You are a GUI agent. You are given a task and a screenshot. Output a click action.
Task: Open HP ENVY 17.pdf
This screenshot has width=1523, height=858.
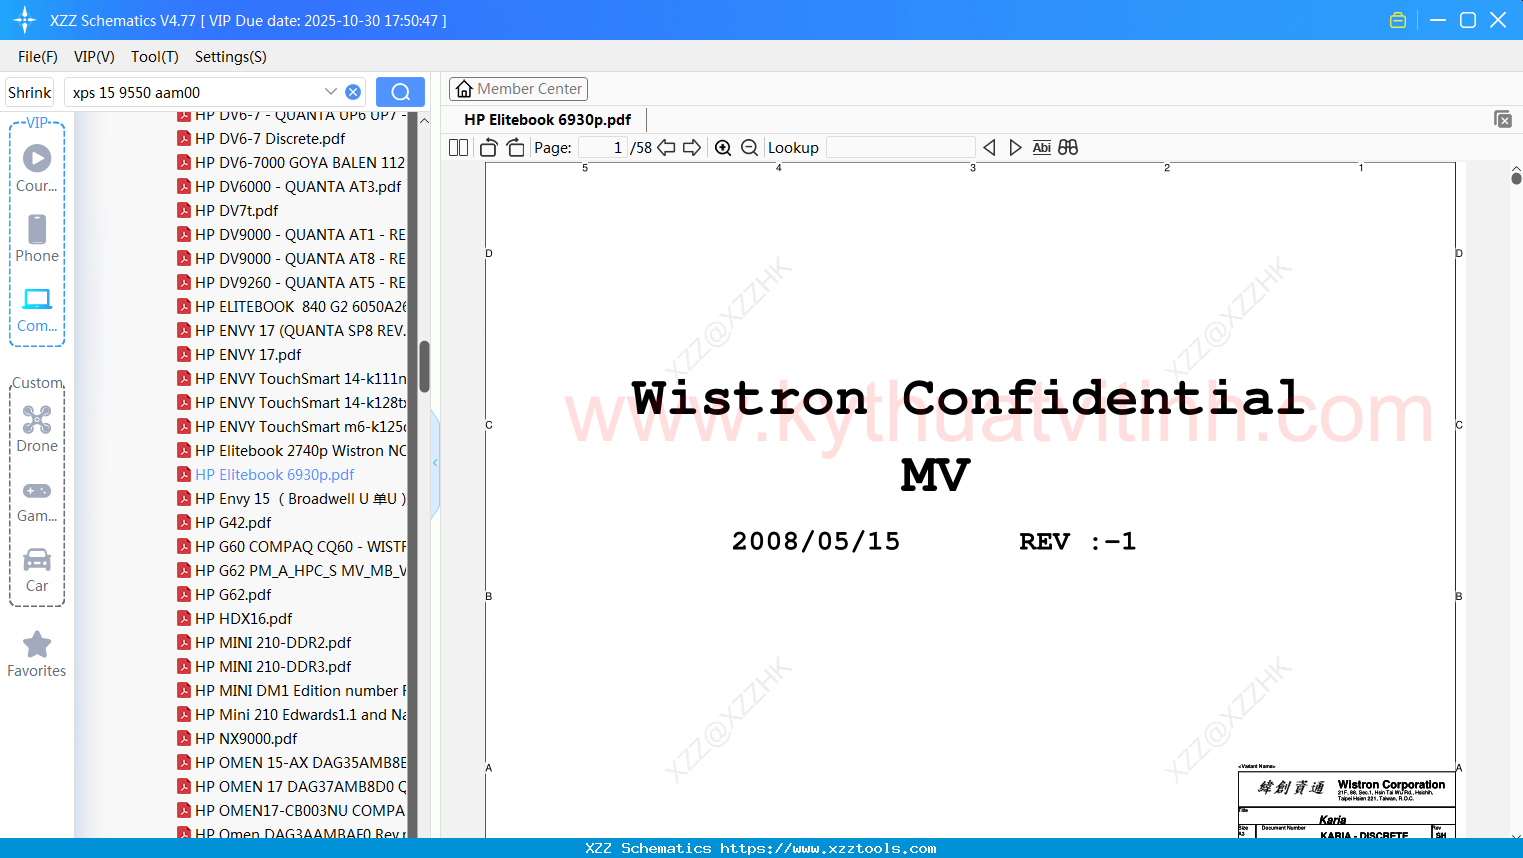[x=248, y=355]
